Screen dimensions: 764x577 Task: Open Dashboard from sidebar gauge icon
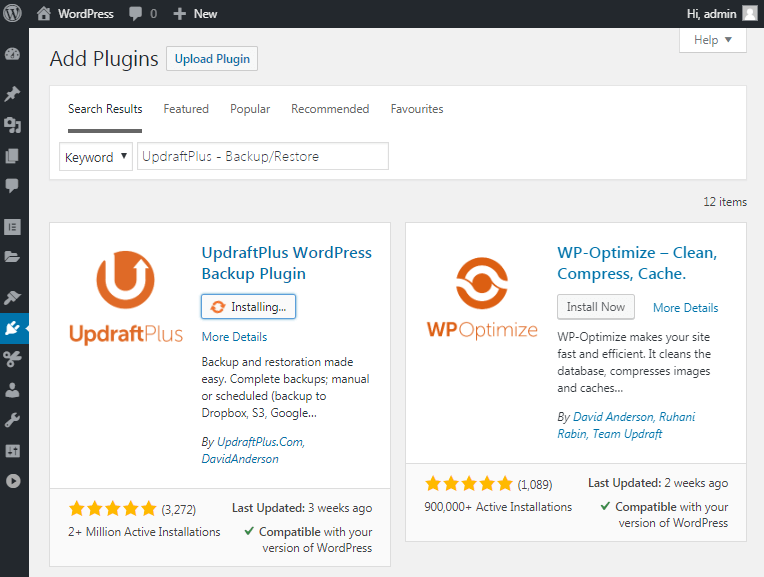tap(12, 54)
